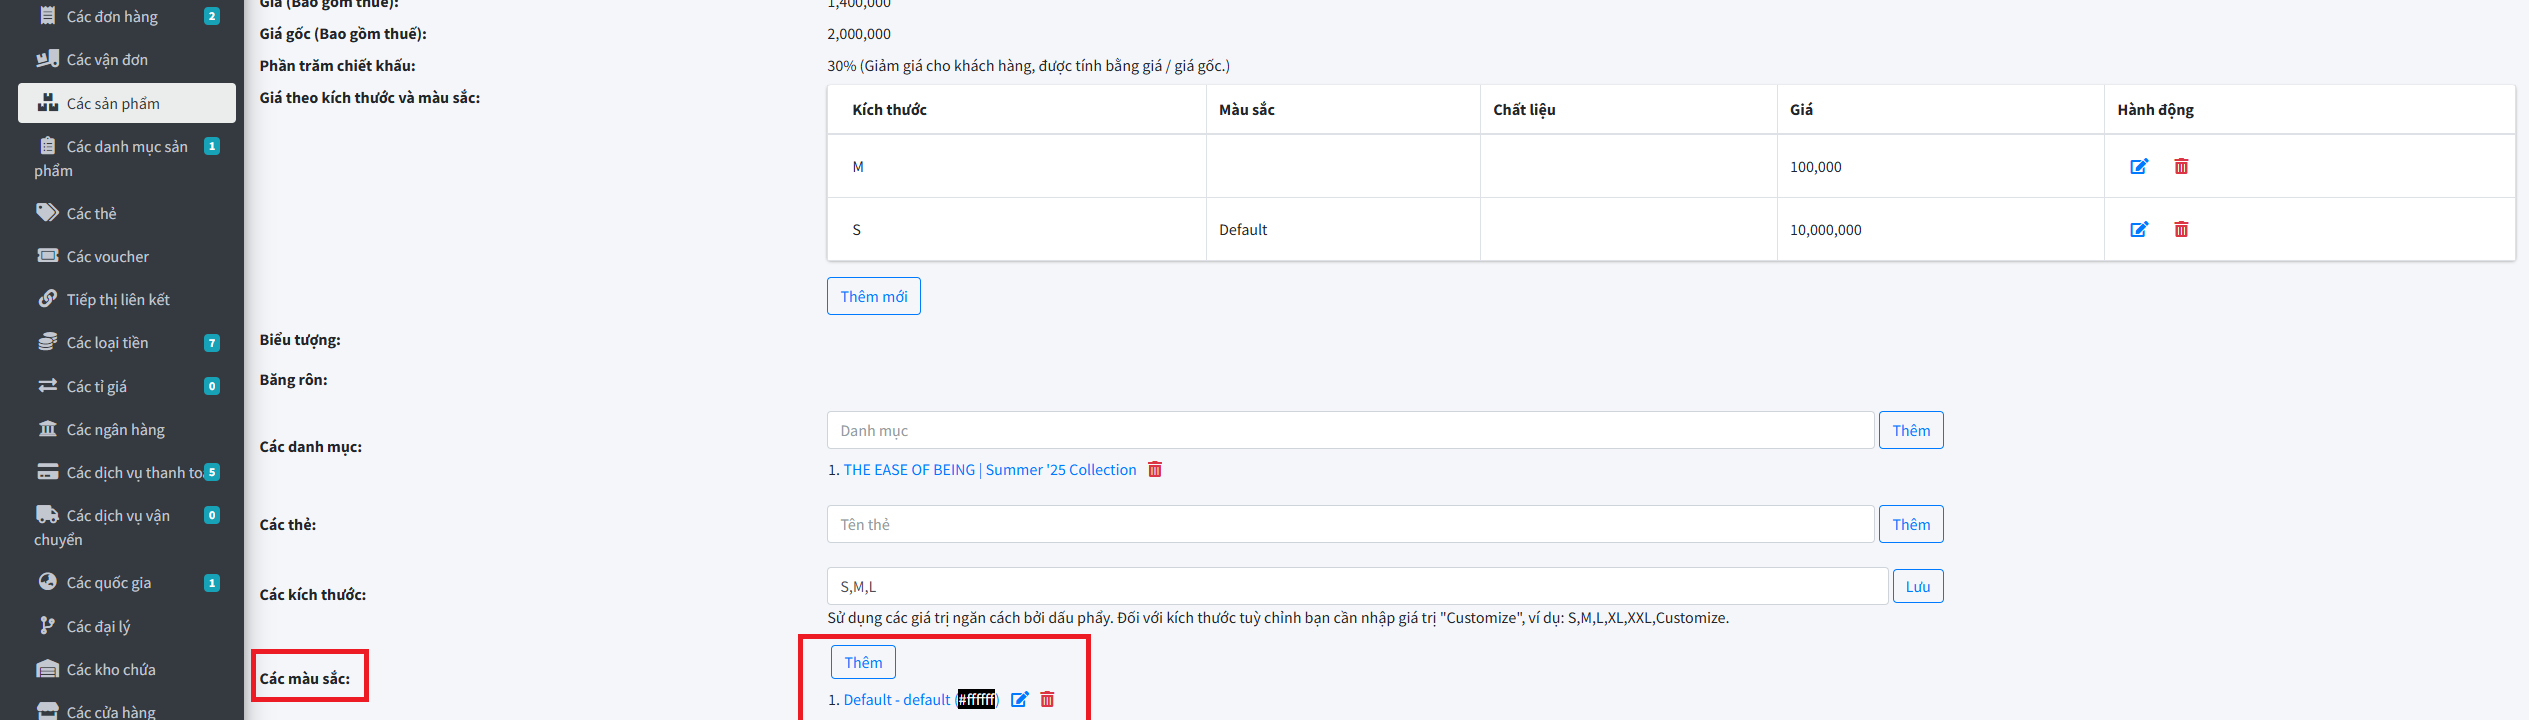Image resolution: width=2529 pixels, height=720 pixels.
Task: Click Thêm mới below price table
Action: pos(873,297)
